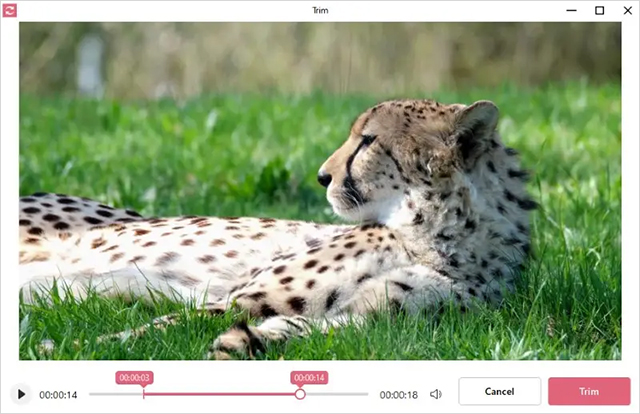Click the pink app logo icon
Screen dimensions: 640x414
pyautogui.click(x=9, y=10)
